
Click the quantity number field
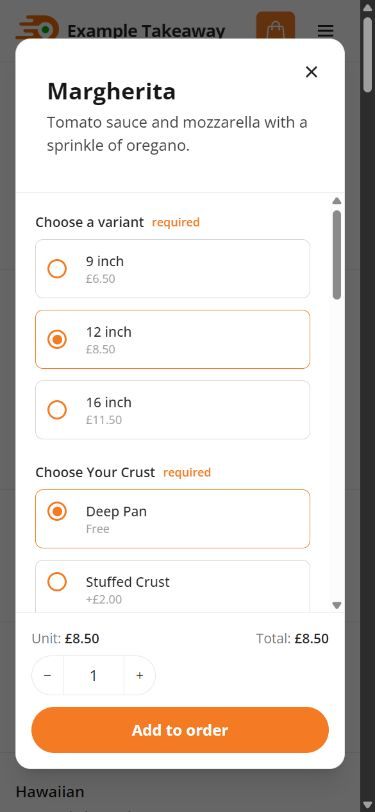[x=94, y=676]
